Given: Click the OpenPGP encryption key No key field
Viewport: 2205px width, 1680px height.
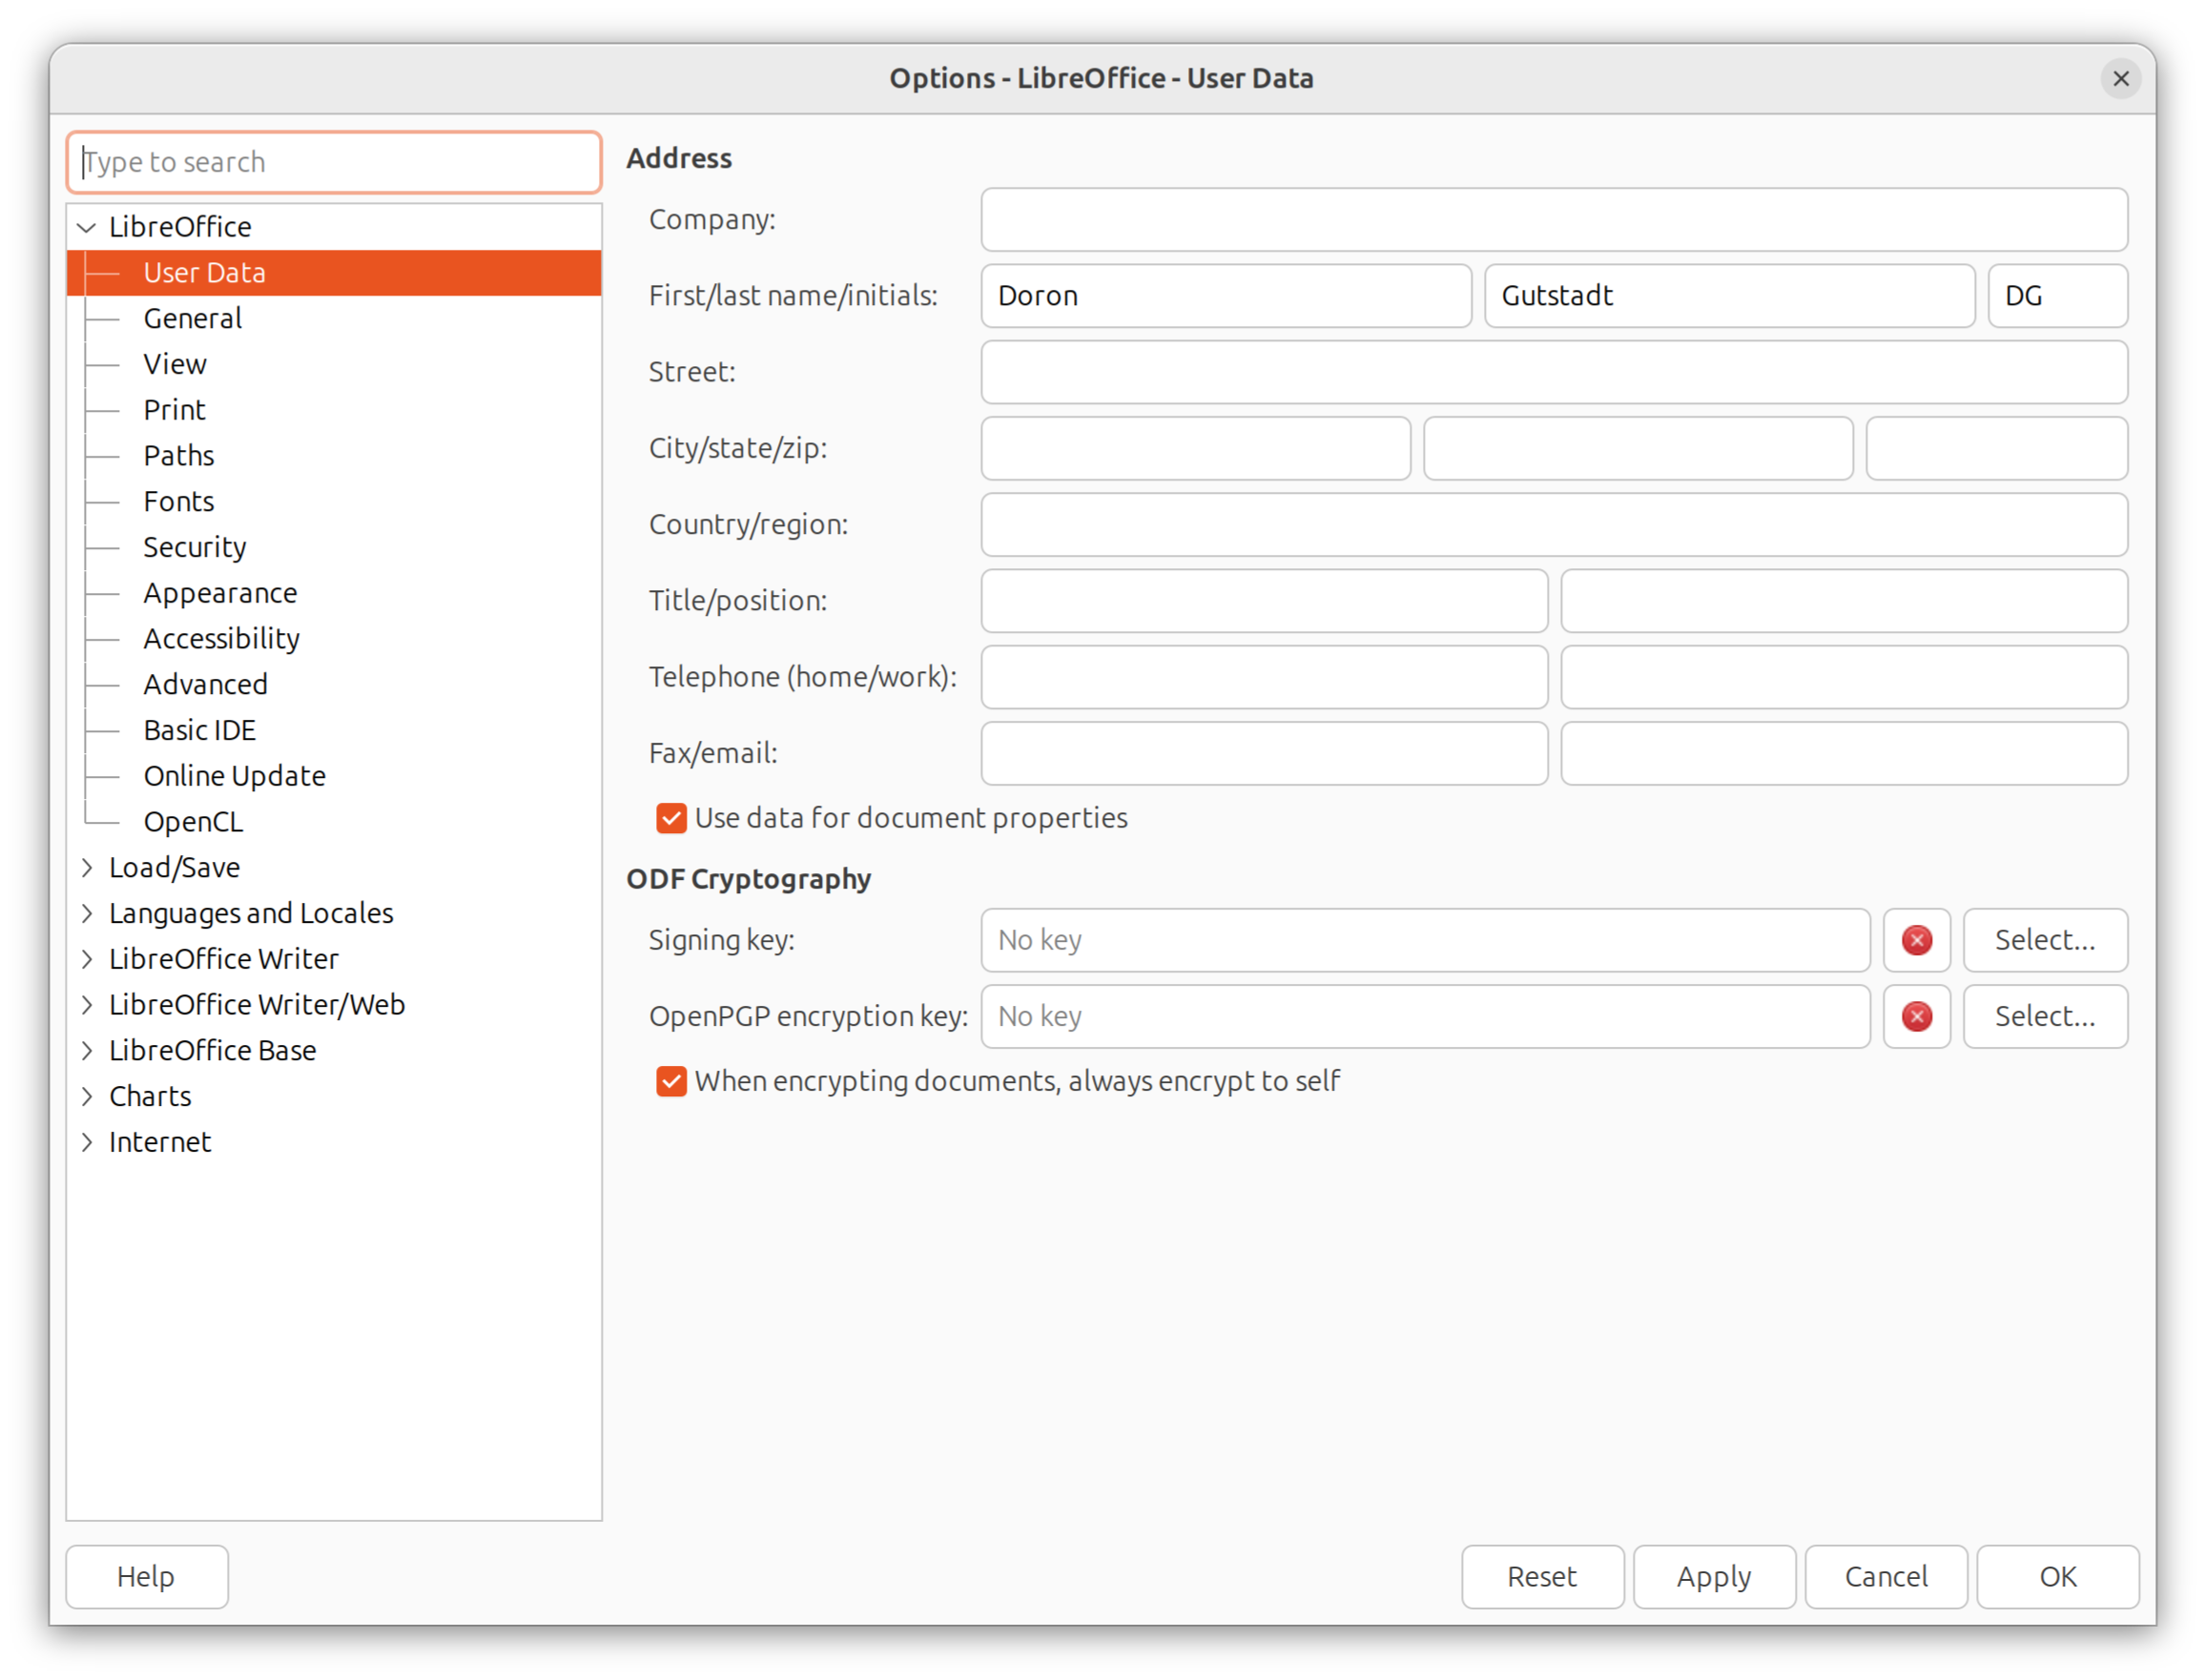Looking at the screenshot, I should (x=1425, y=1016).
